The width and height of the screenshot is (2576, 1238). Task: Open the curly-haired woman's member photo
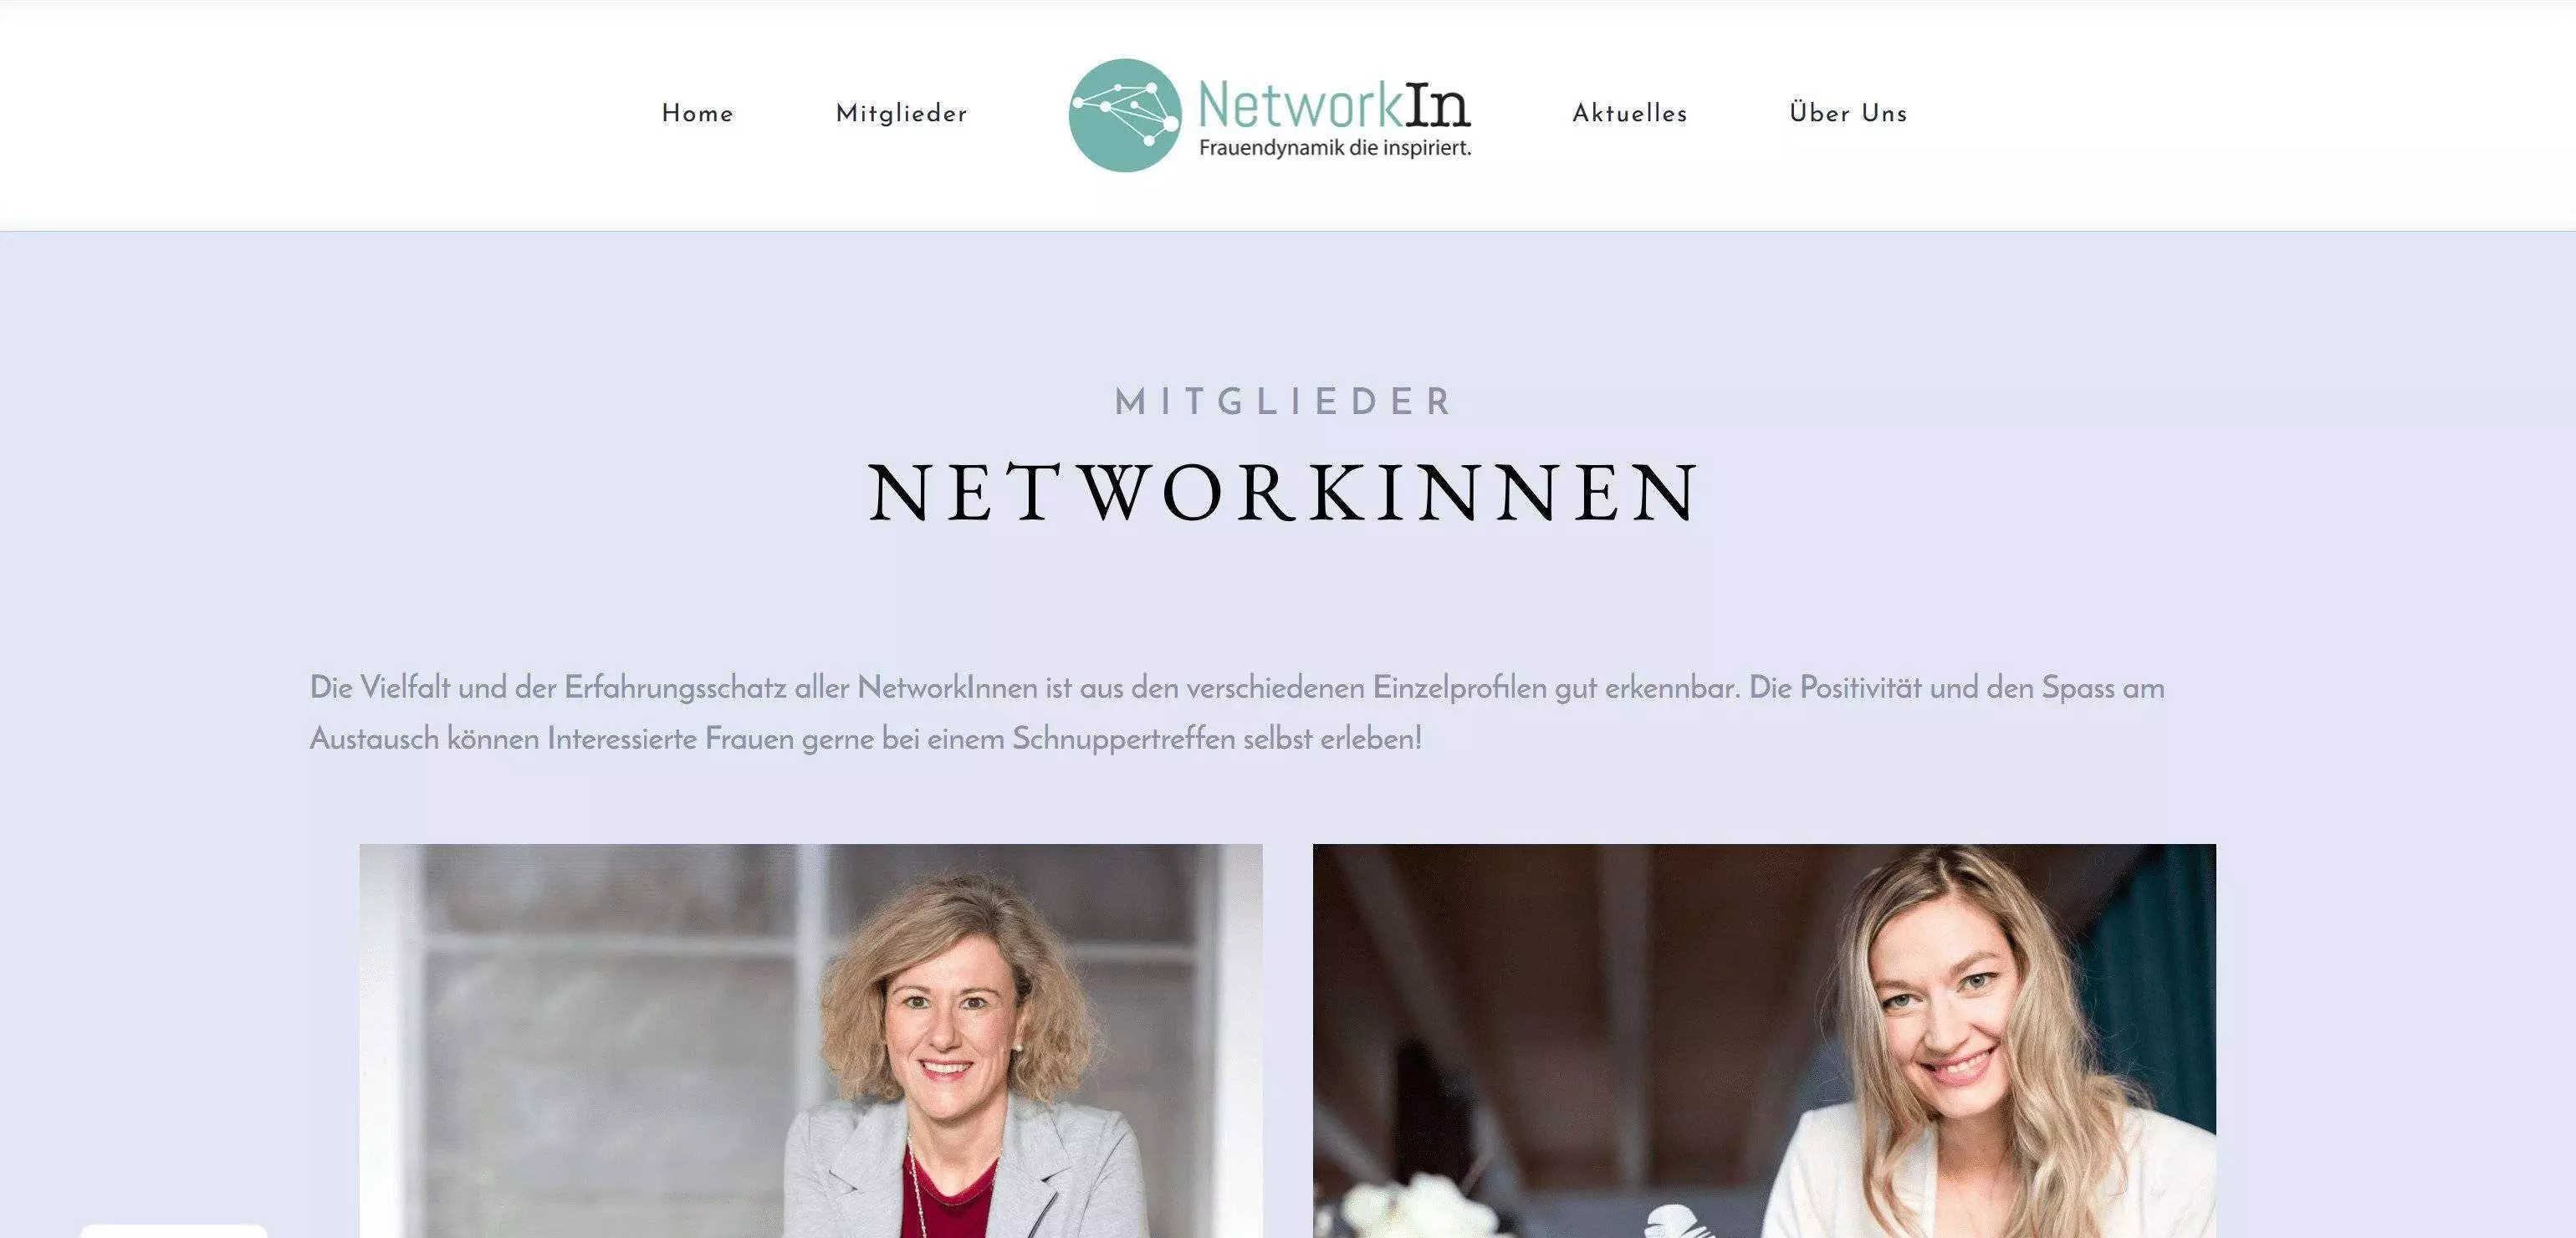[x=811, y=1041]
